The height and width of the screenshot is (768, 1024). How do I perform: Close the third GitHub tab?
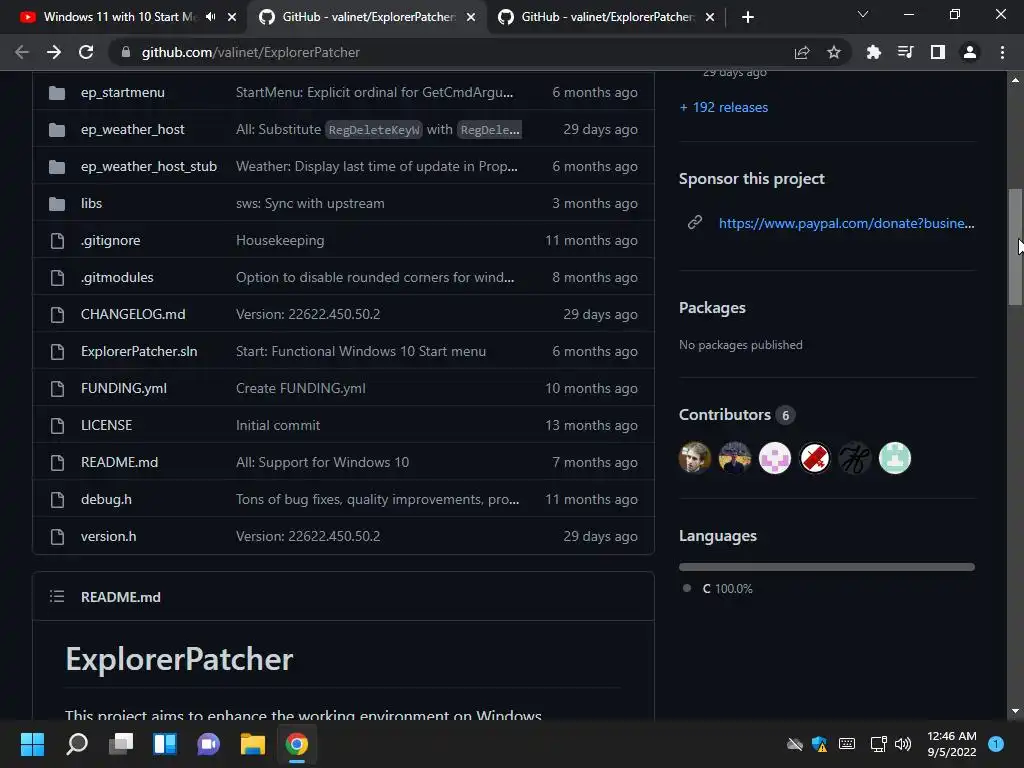click(710, 17)
